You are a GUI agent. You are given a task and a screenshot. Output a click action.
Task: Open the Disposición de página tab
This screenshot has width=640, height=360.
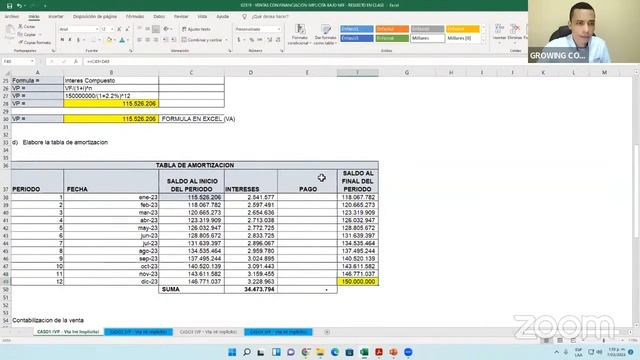(95, 17)
